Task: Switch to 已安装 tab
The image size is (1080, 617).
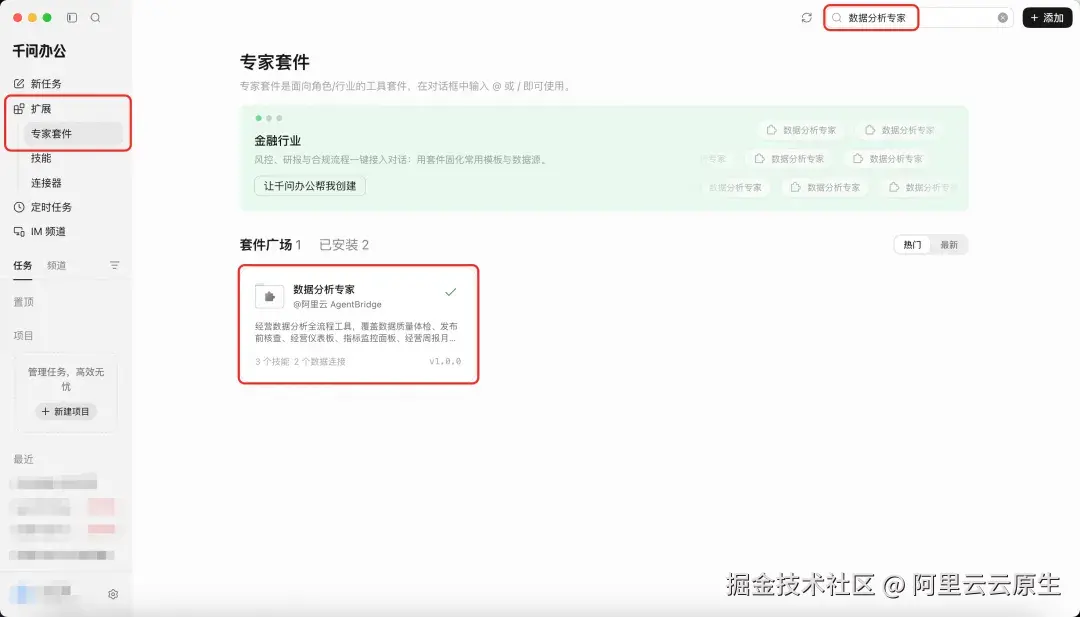Action: pyautogui.click(x=344, y=244)
